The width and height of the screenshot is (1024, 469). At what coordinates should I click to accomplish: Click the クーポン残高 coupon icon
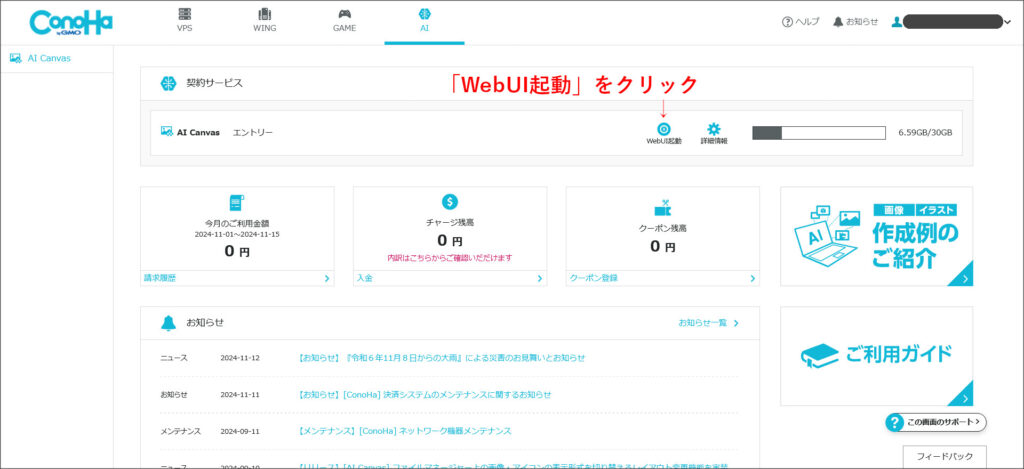(662, 208)
